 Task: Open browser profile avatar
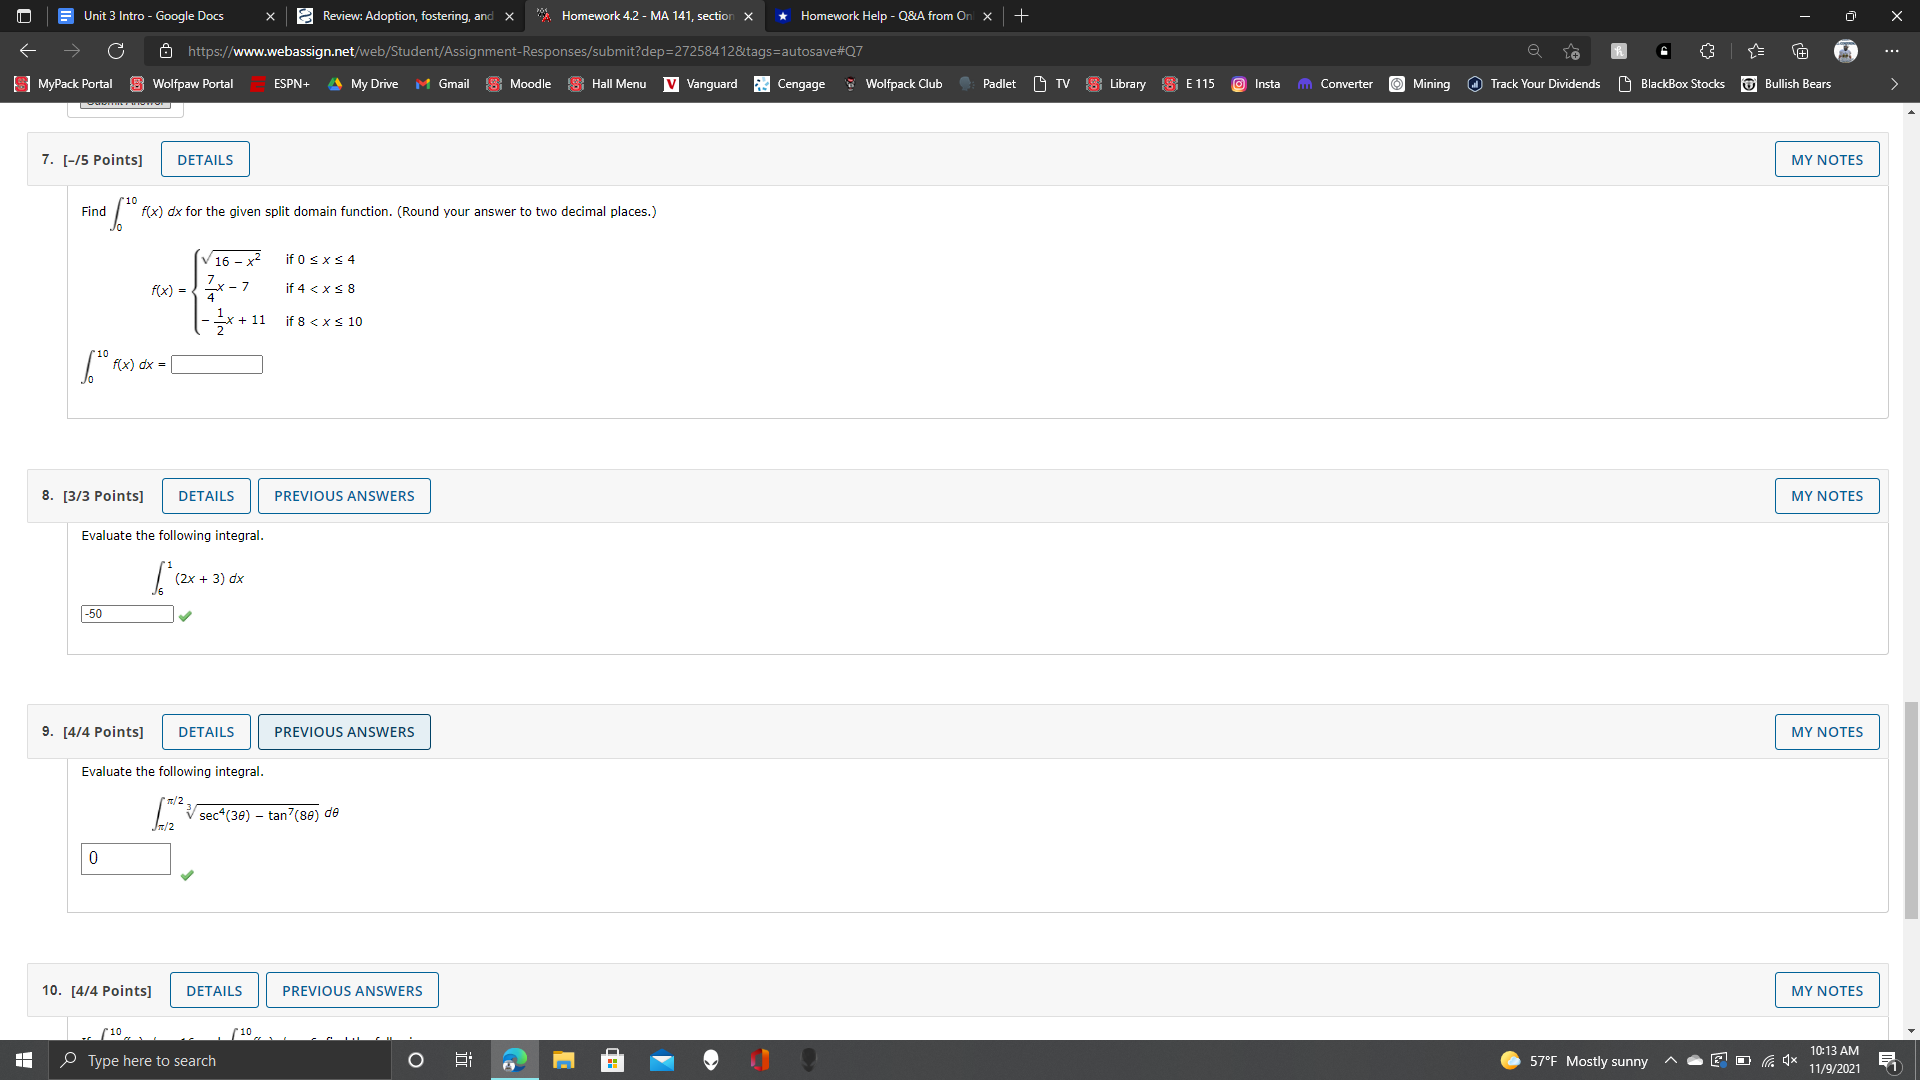1845,51
